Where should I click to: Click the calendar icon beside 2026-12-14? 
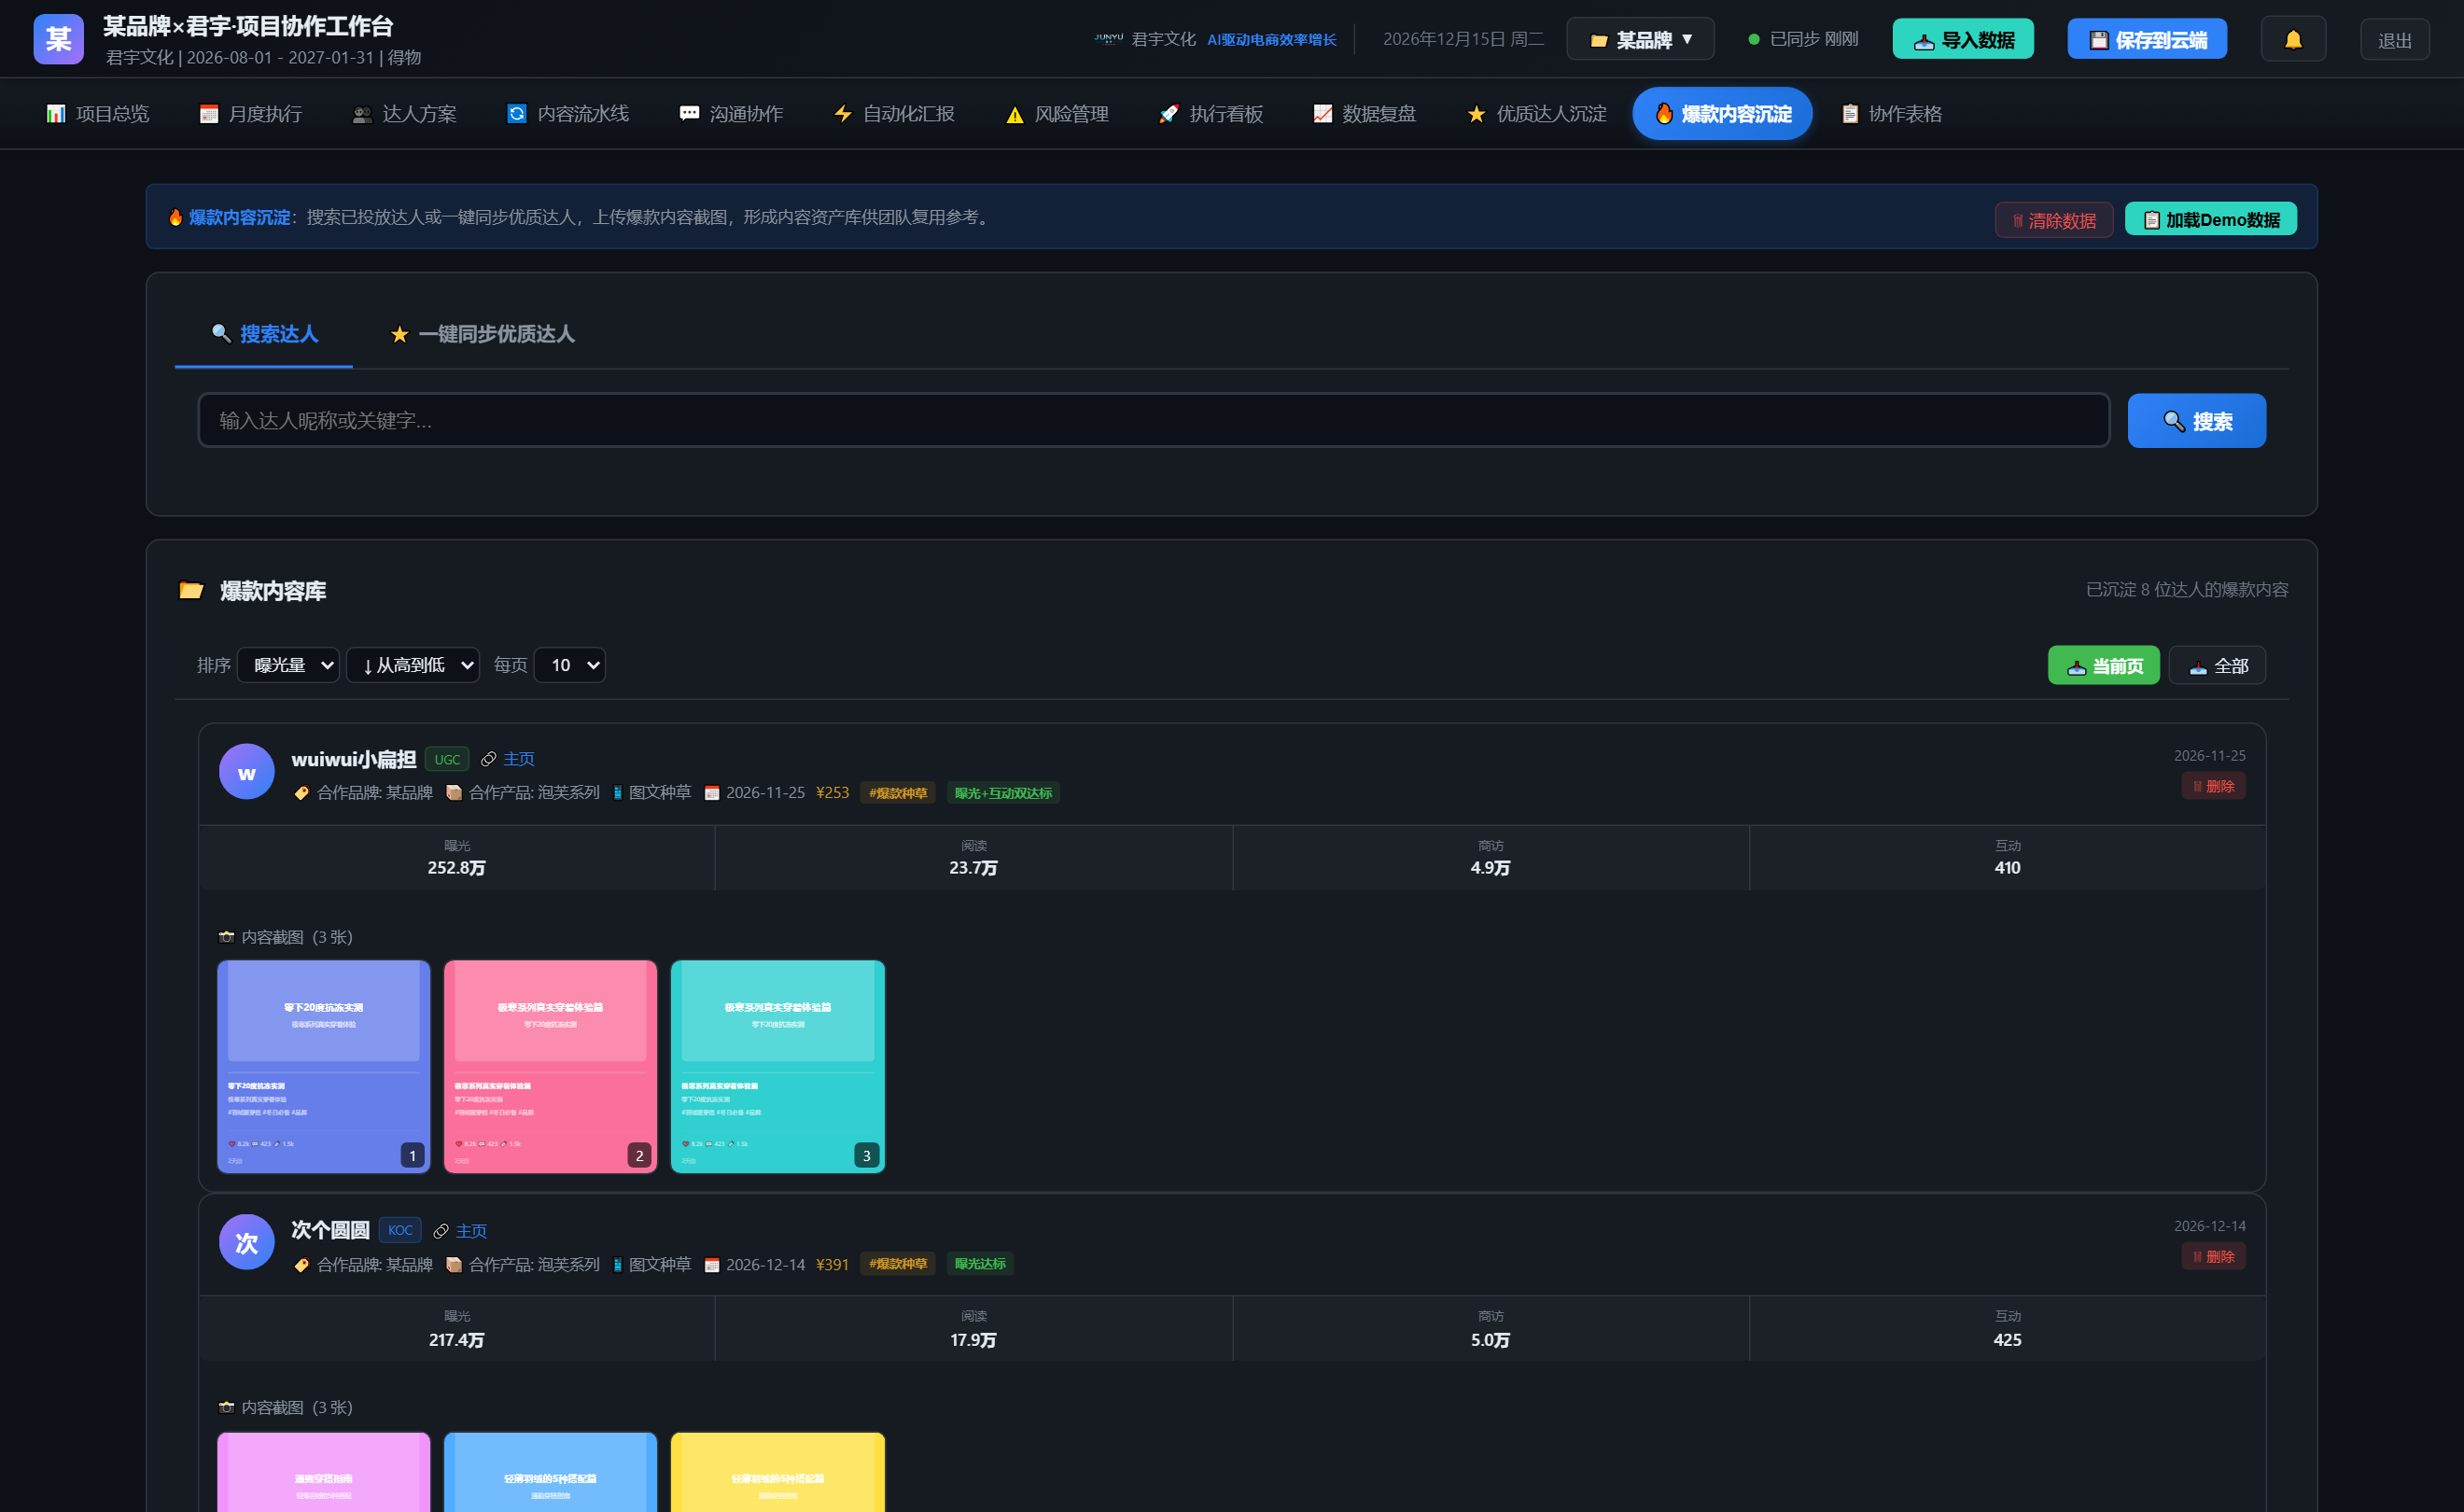click(x=712, y=1265)
